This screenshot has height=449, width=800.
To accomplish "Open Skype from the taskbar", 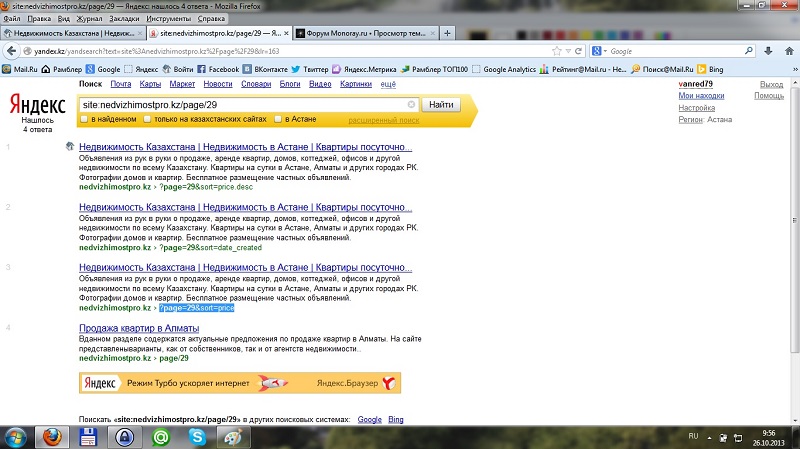I will pos(197,437).
